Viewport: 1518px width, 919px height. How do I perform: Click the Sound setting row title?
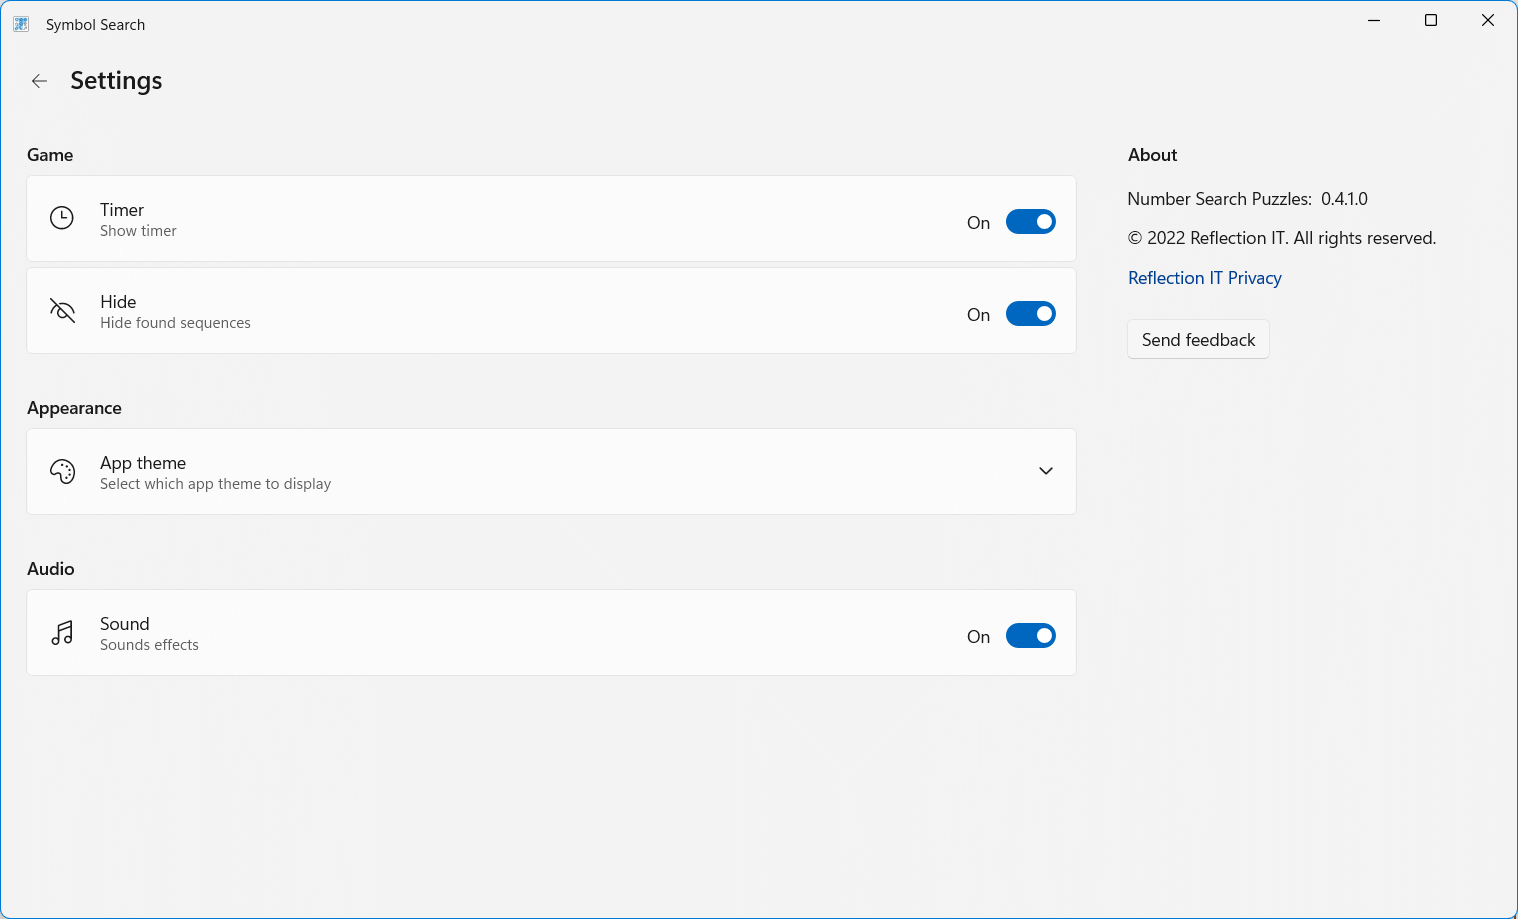(125, 624)
